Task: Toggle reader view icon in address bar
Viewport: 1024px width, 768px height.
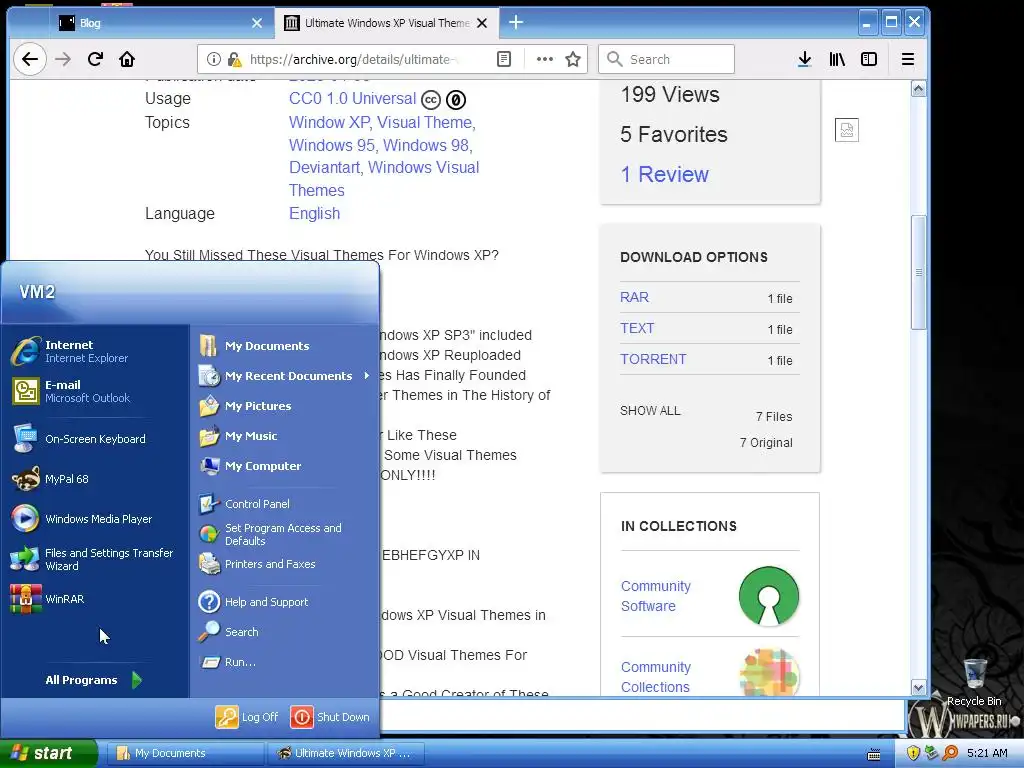Action: point(504,59)
